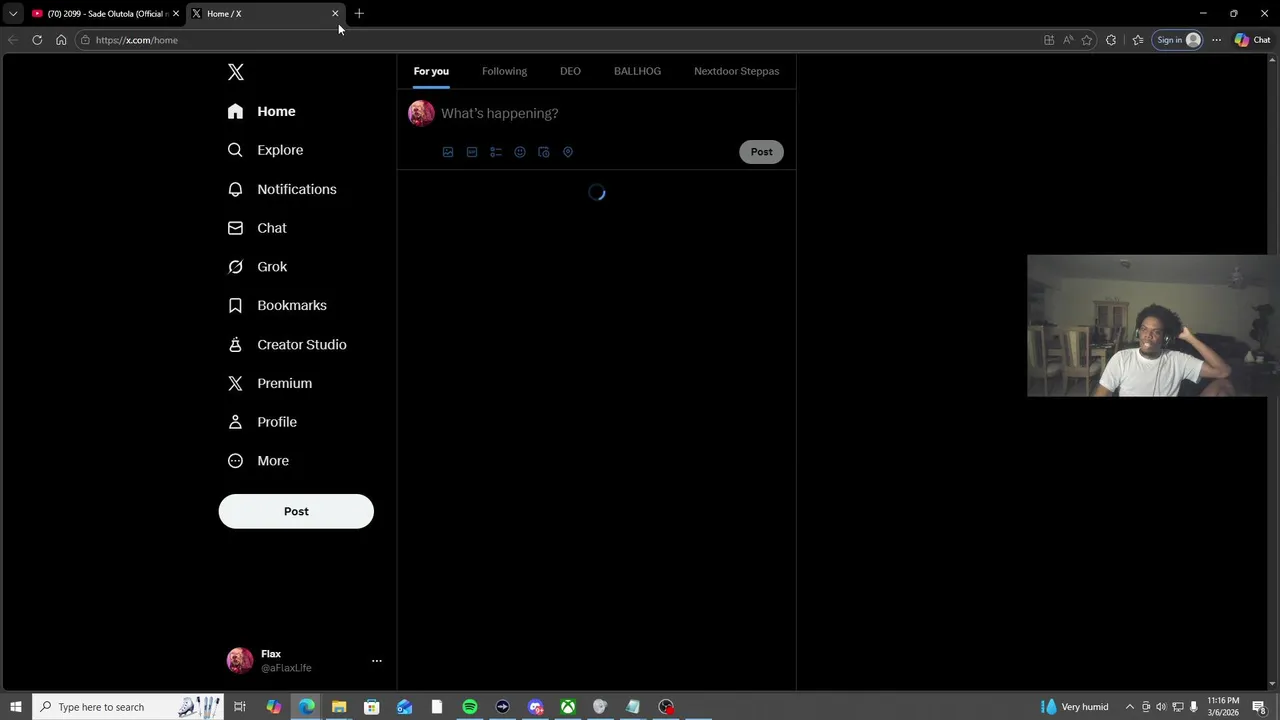
Task: Go to Home in X sidebar
Action: point(262,111)
